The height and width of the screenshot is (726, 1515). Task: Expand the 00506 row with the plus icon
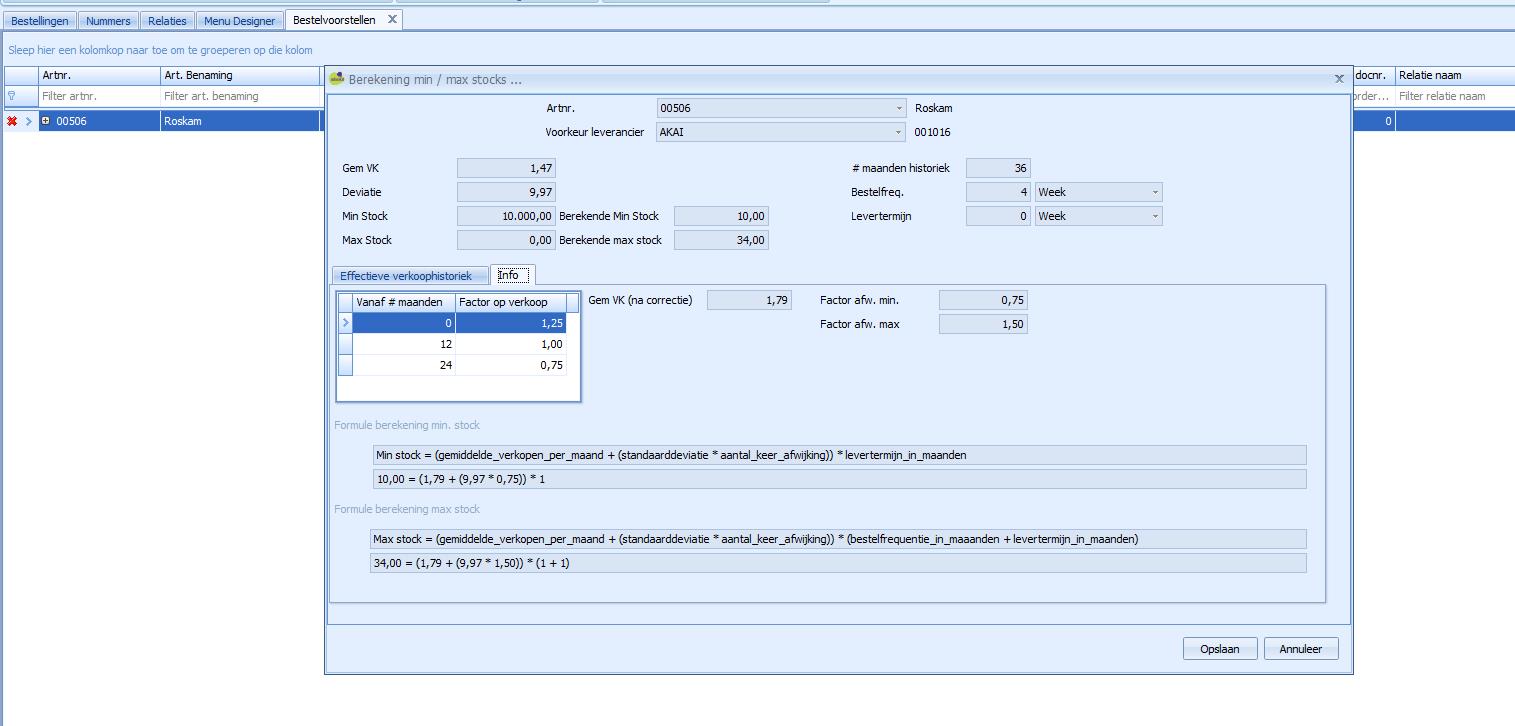[x=46, y=121]
